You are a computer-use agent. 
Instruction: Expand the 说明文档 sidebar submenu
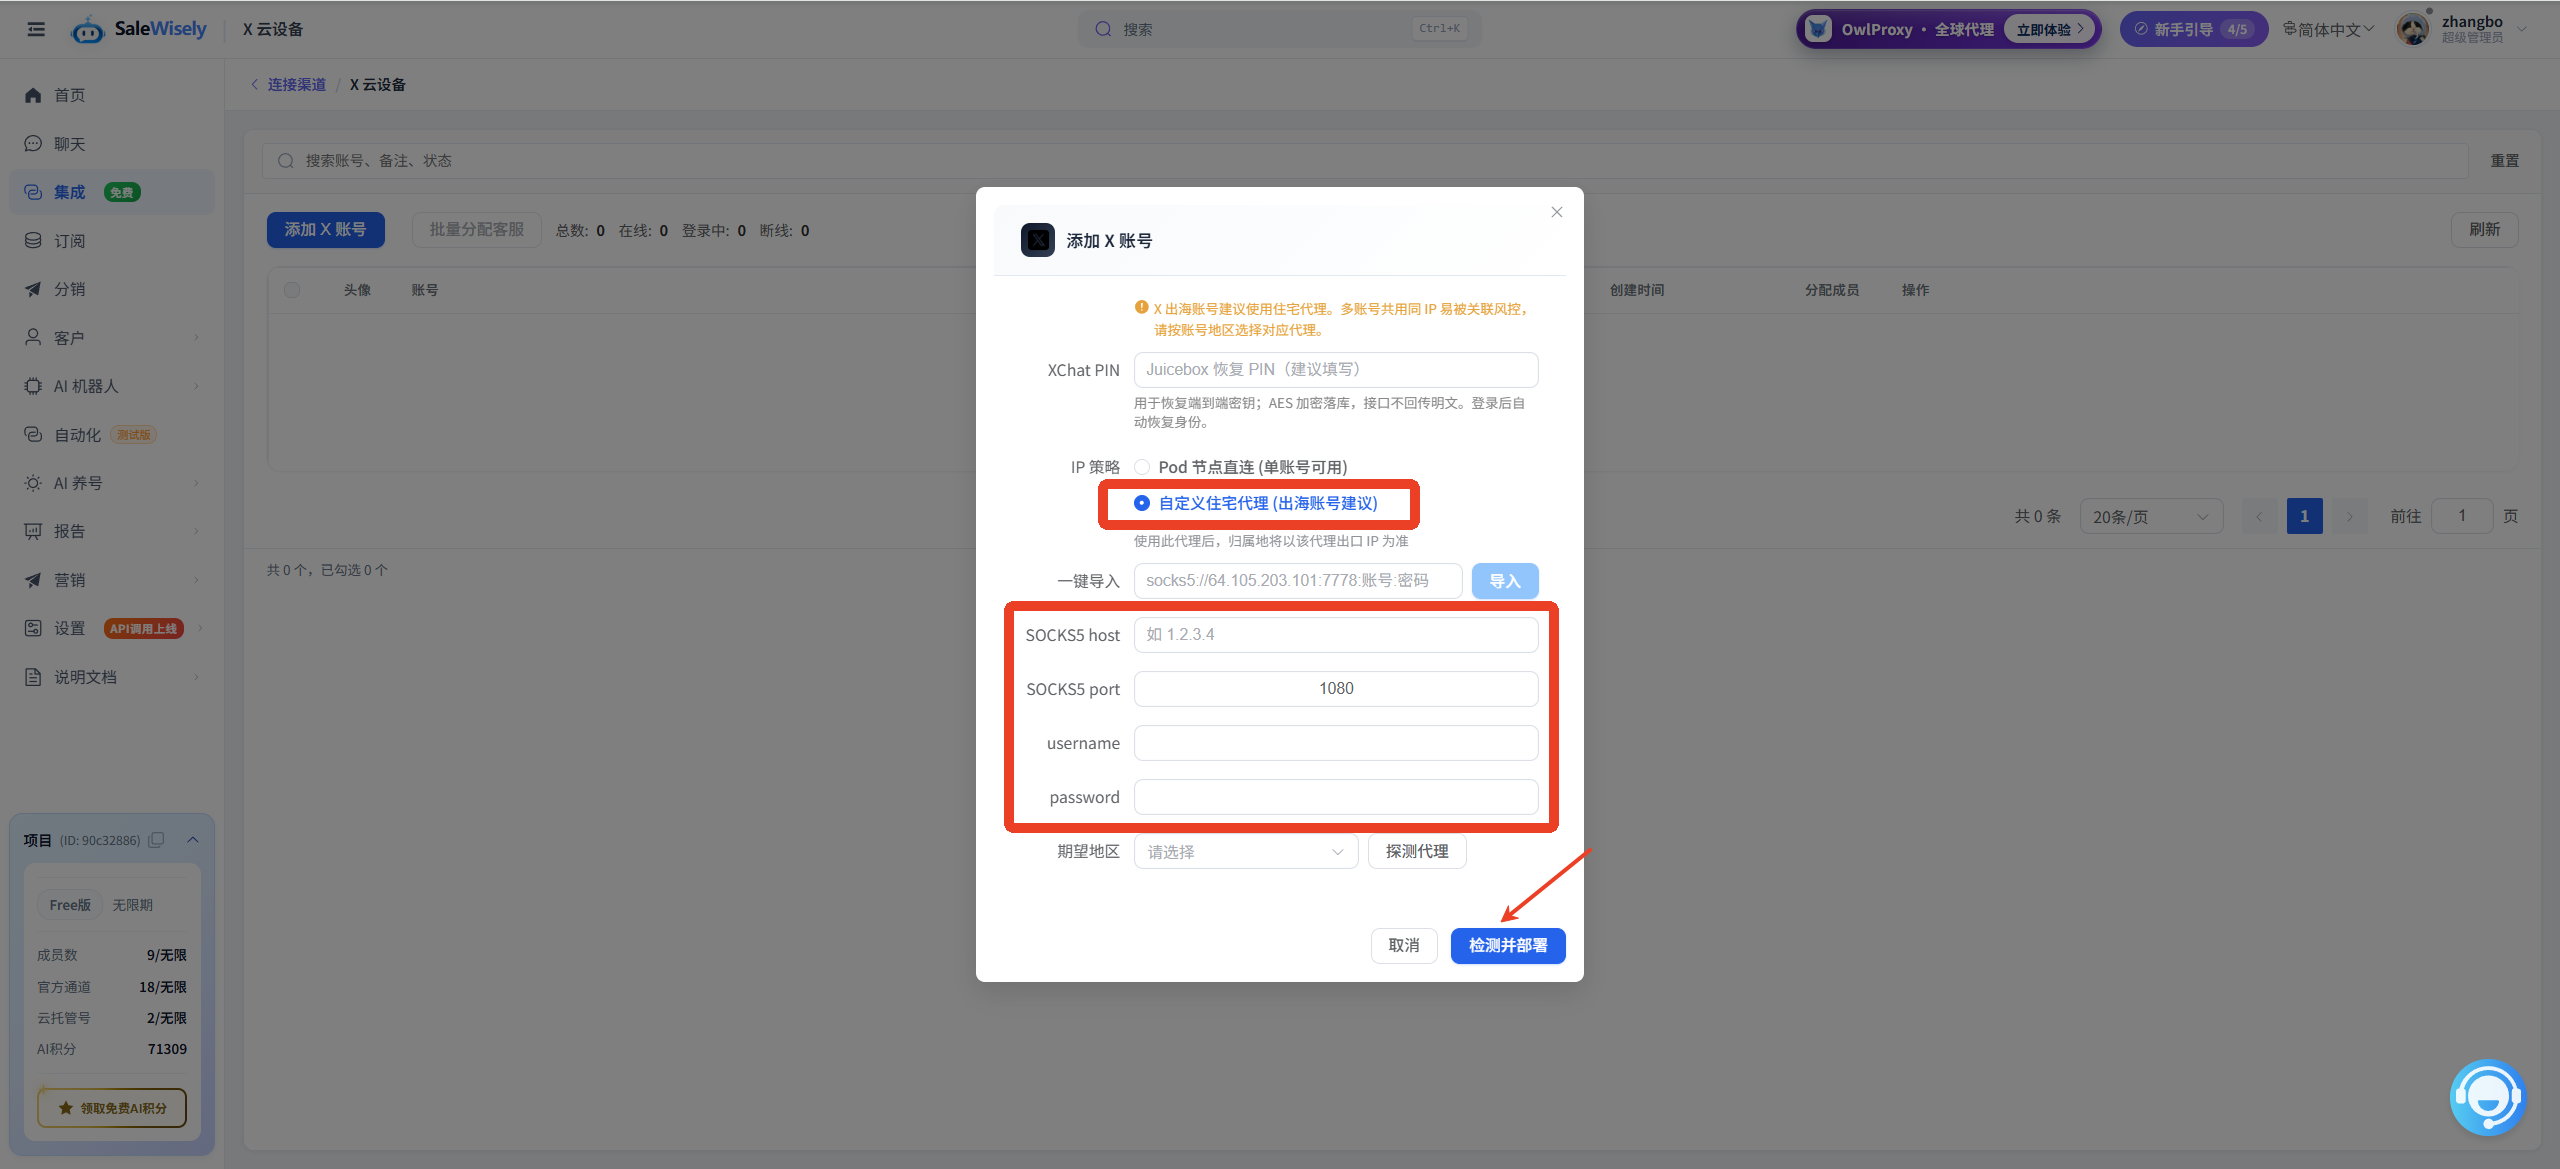196,677
